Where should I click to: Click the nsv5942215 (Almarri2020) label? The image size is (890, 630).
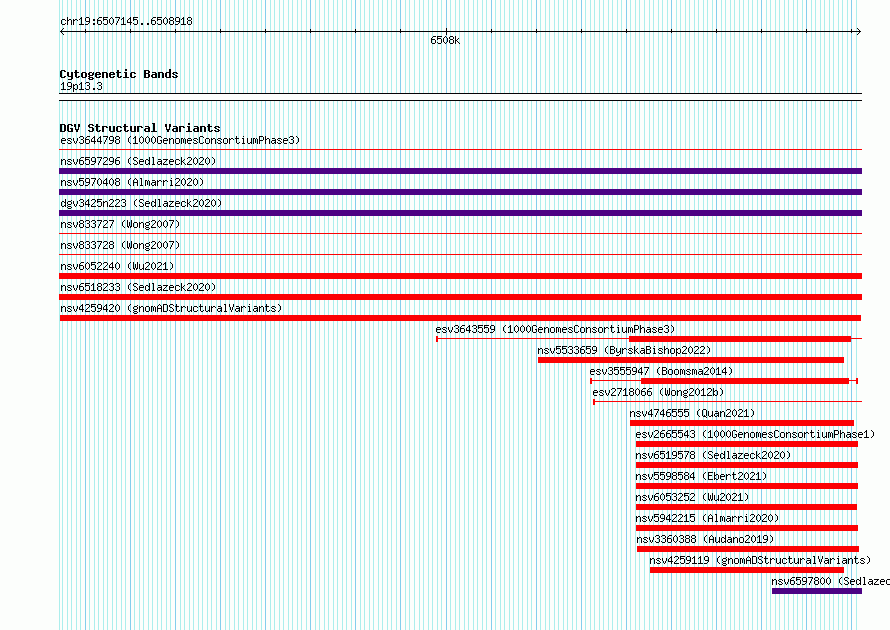click(707, 518)
